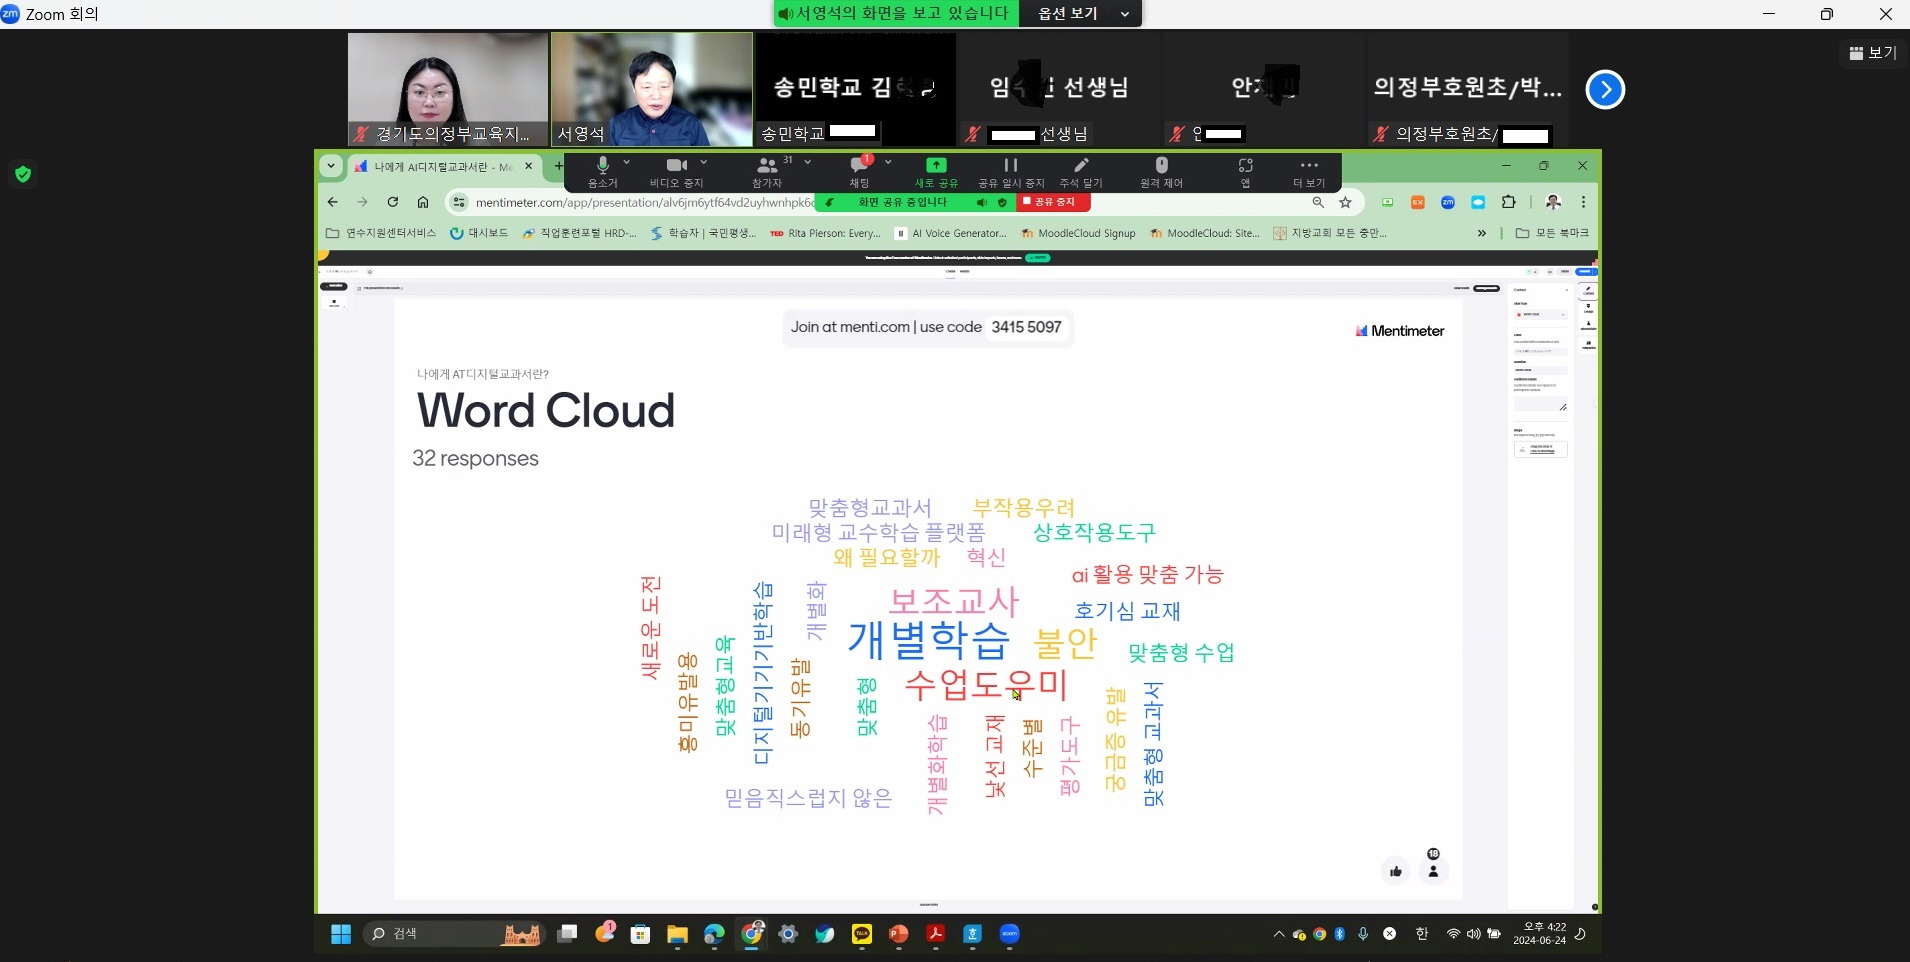
Task: Open 직업훈련포털 HRD bookmark
Action: pyautogui.click(x=580, y=233)
